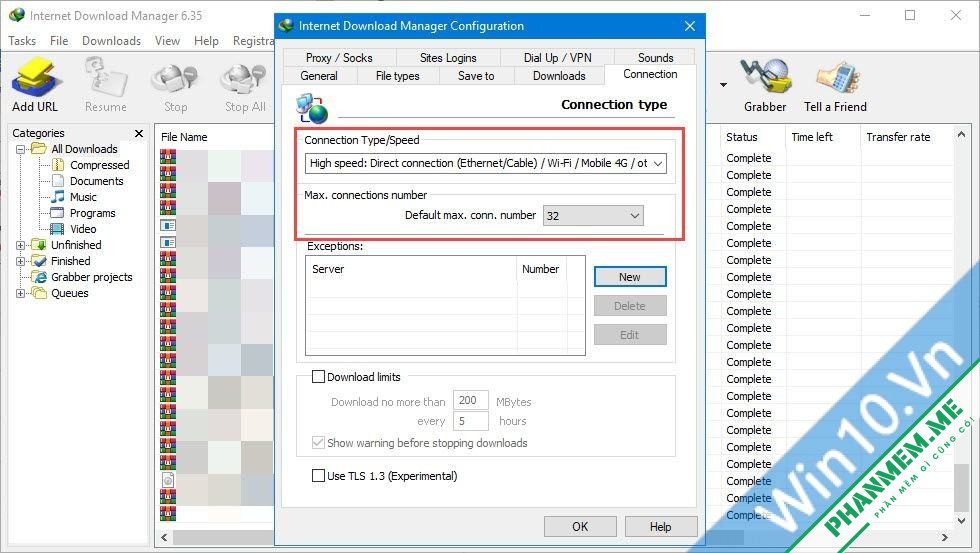Switch to Downloads tab
The height and width of the screenshot is (553, 980).
559,76
